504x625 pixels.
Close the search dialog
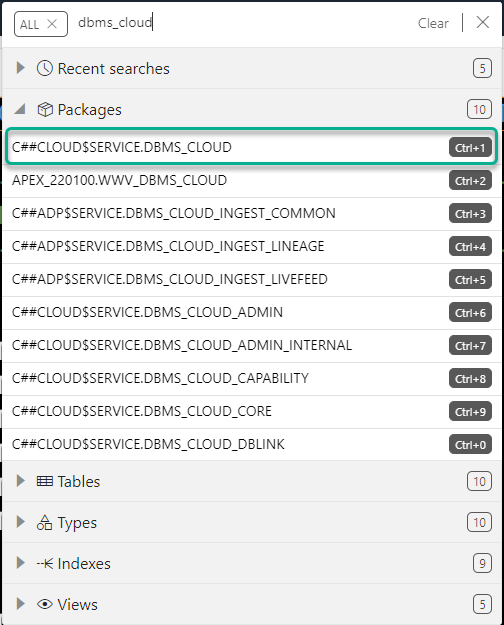point(483,22)
